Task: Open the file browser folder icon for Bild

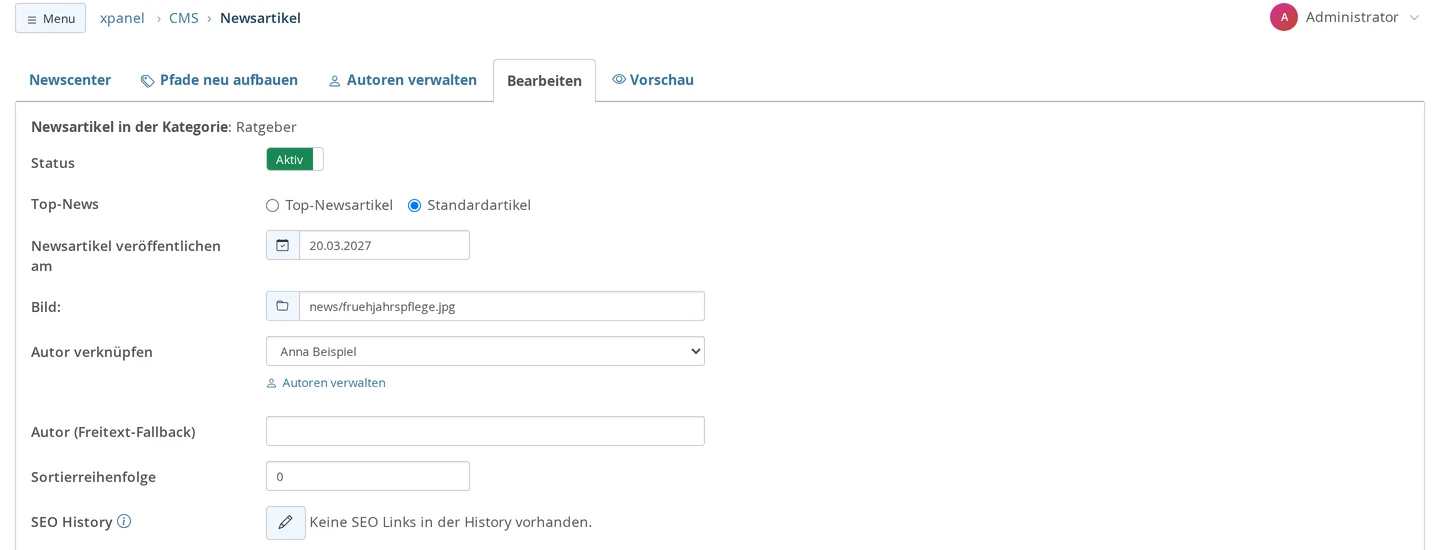Action: (283, 306)
